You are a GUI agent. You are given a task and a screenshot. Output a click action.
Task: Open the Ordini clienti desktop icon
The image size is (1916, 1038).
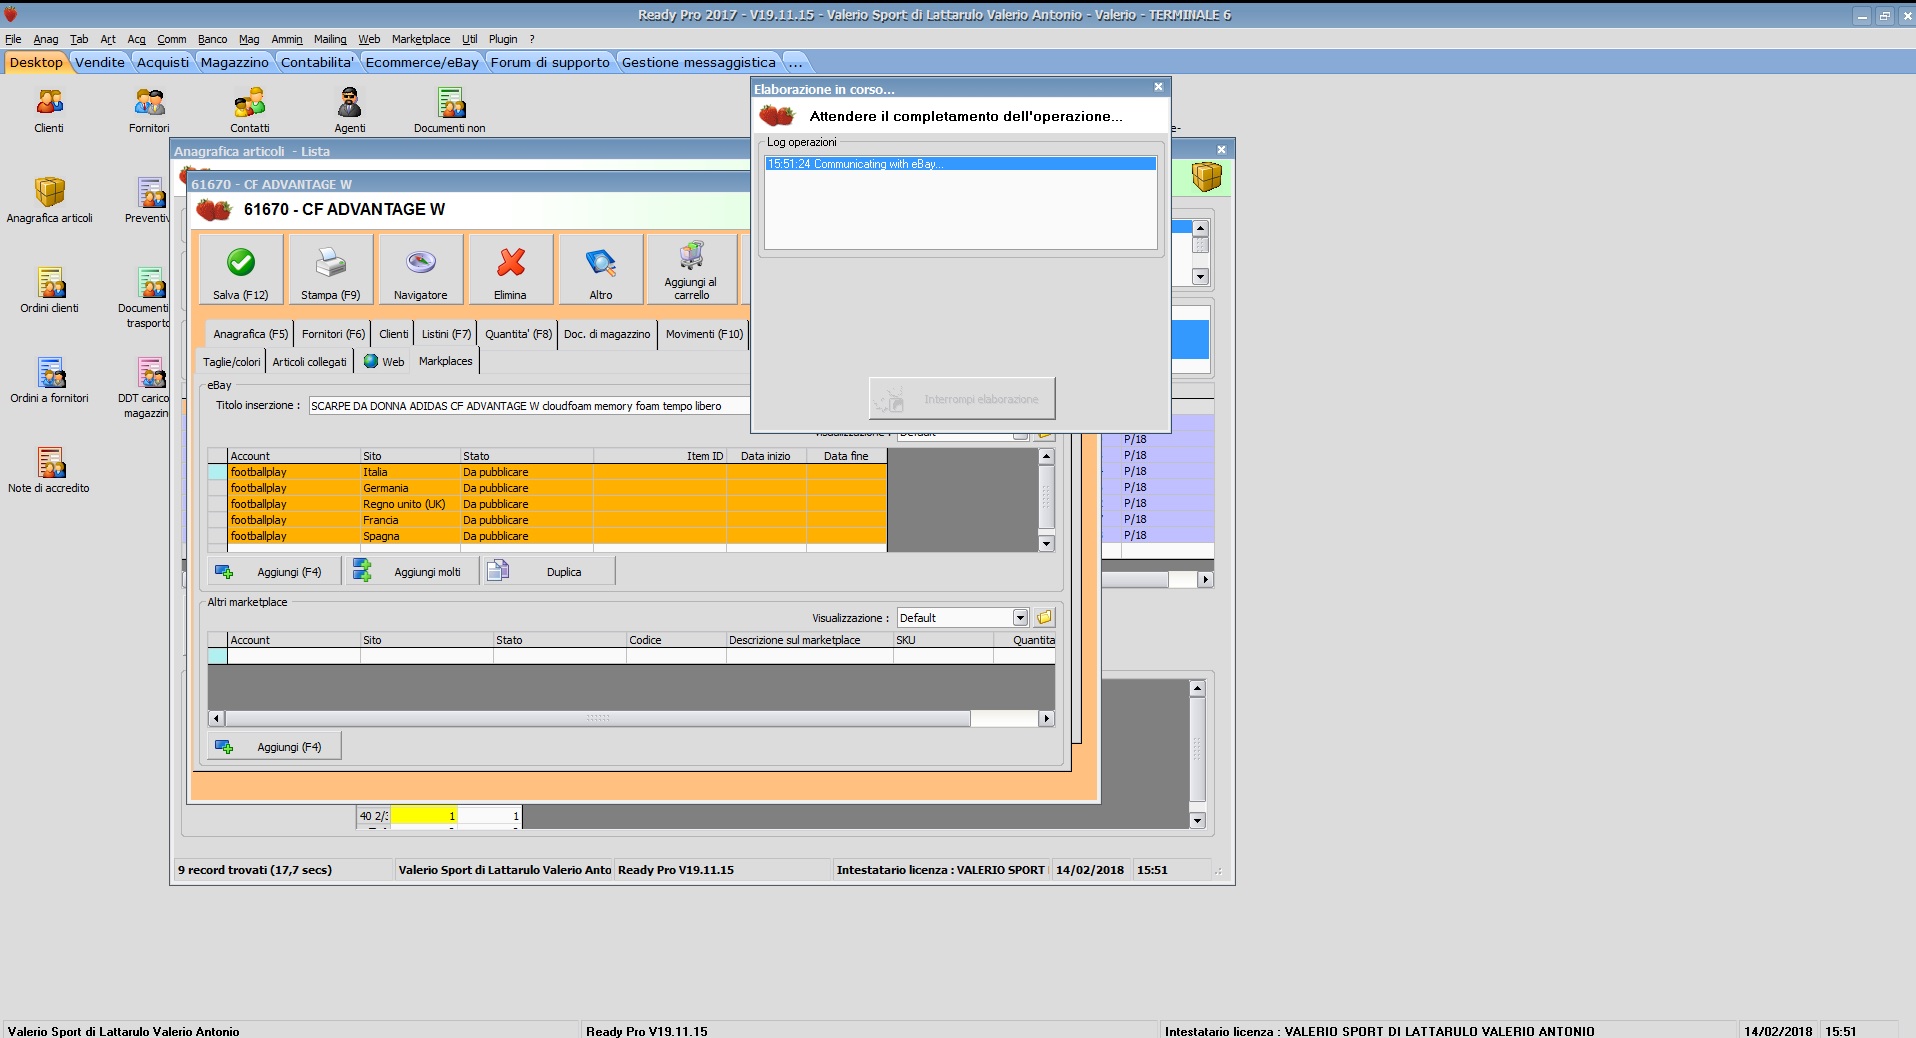(49, 290)
